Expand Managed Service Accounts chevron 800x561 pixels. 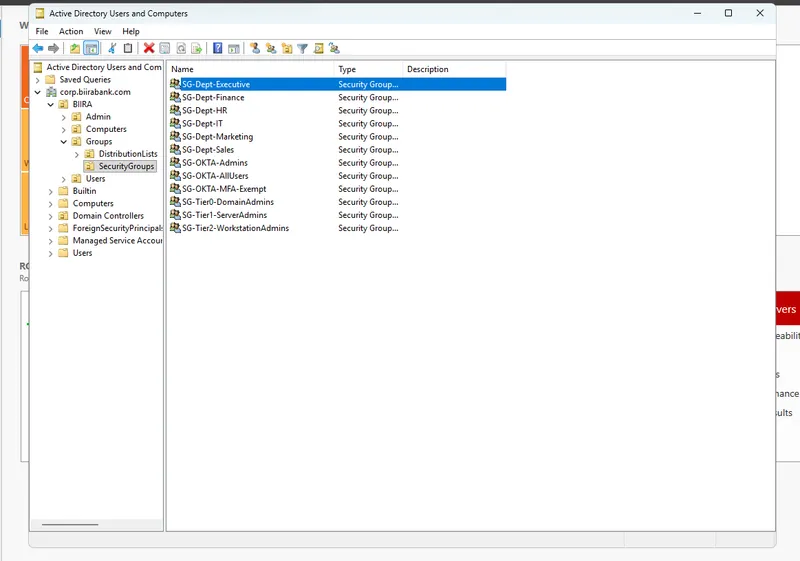point(51,241)
